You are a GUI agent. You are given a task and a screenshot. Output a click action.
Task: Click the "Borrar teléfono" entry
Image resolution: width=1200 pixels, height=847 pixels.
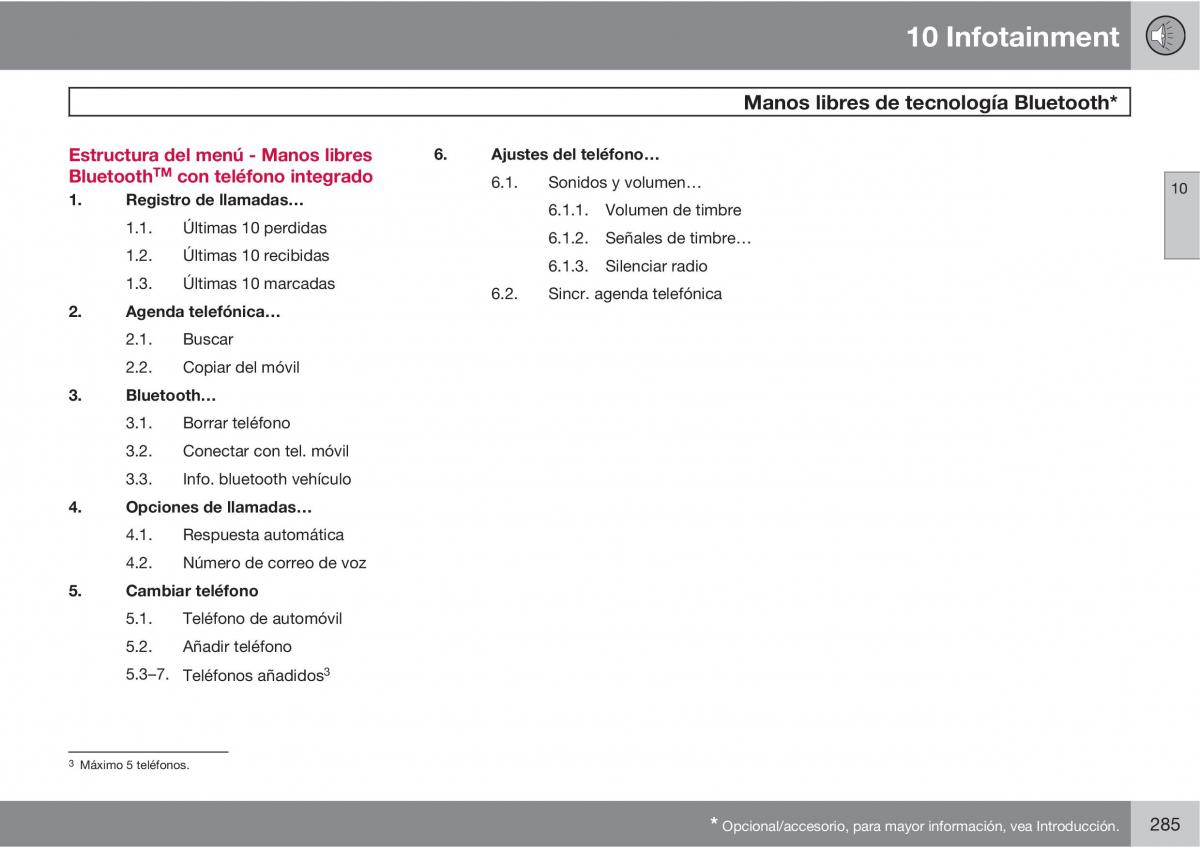point(237,424)
